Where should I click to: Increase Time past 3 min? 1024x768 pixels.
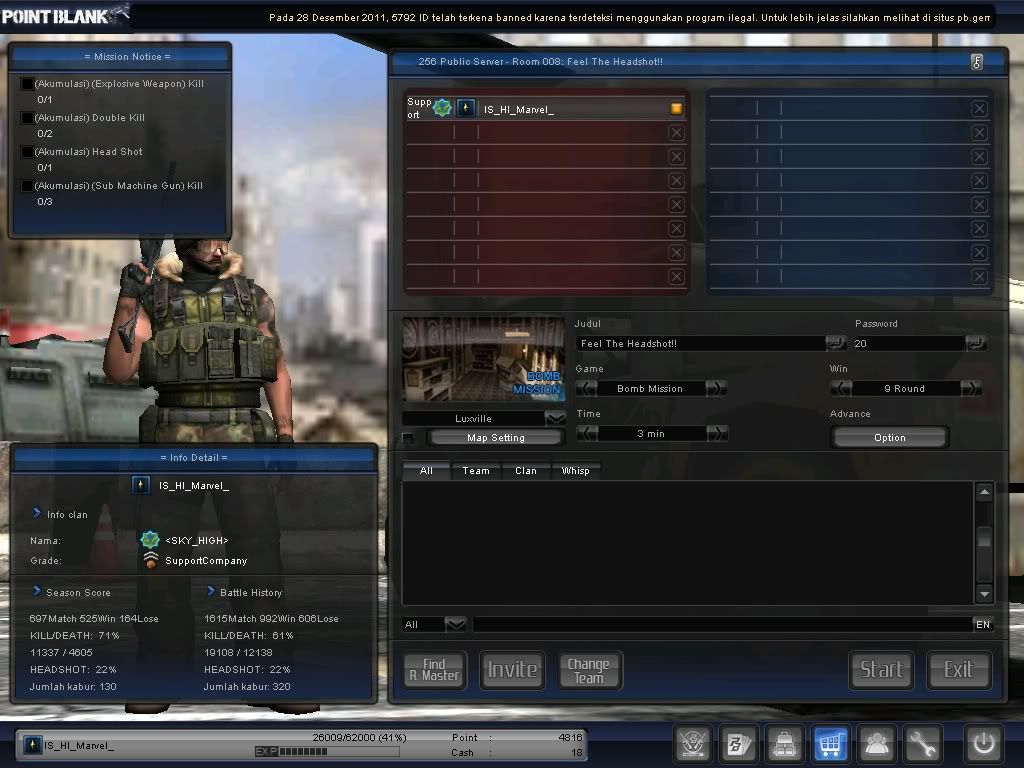pos(717,434)
